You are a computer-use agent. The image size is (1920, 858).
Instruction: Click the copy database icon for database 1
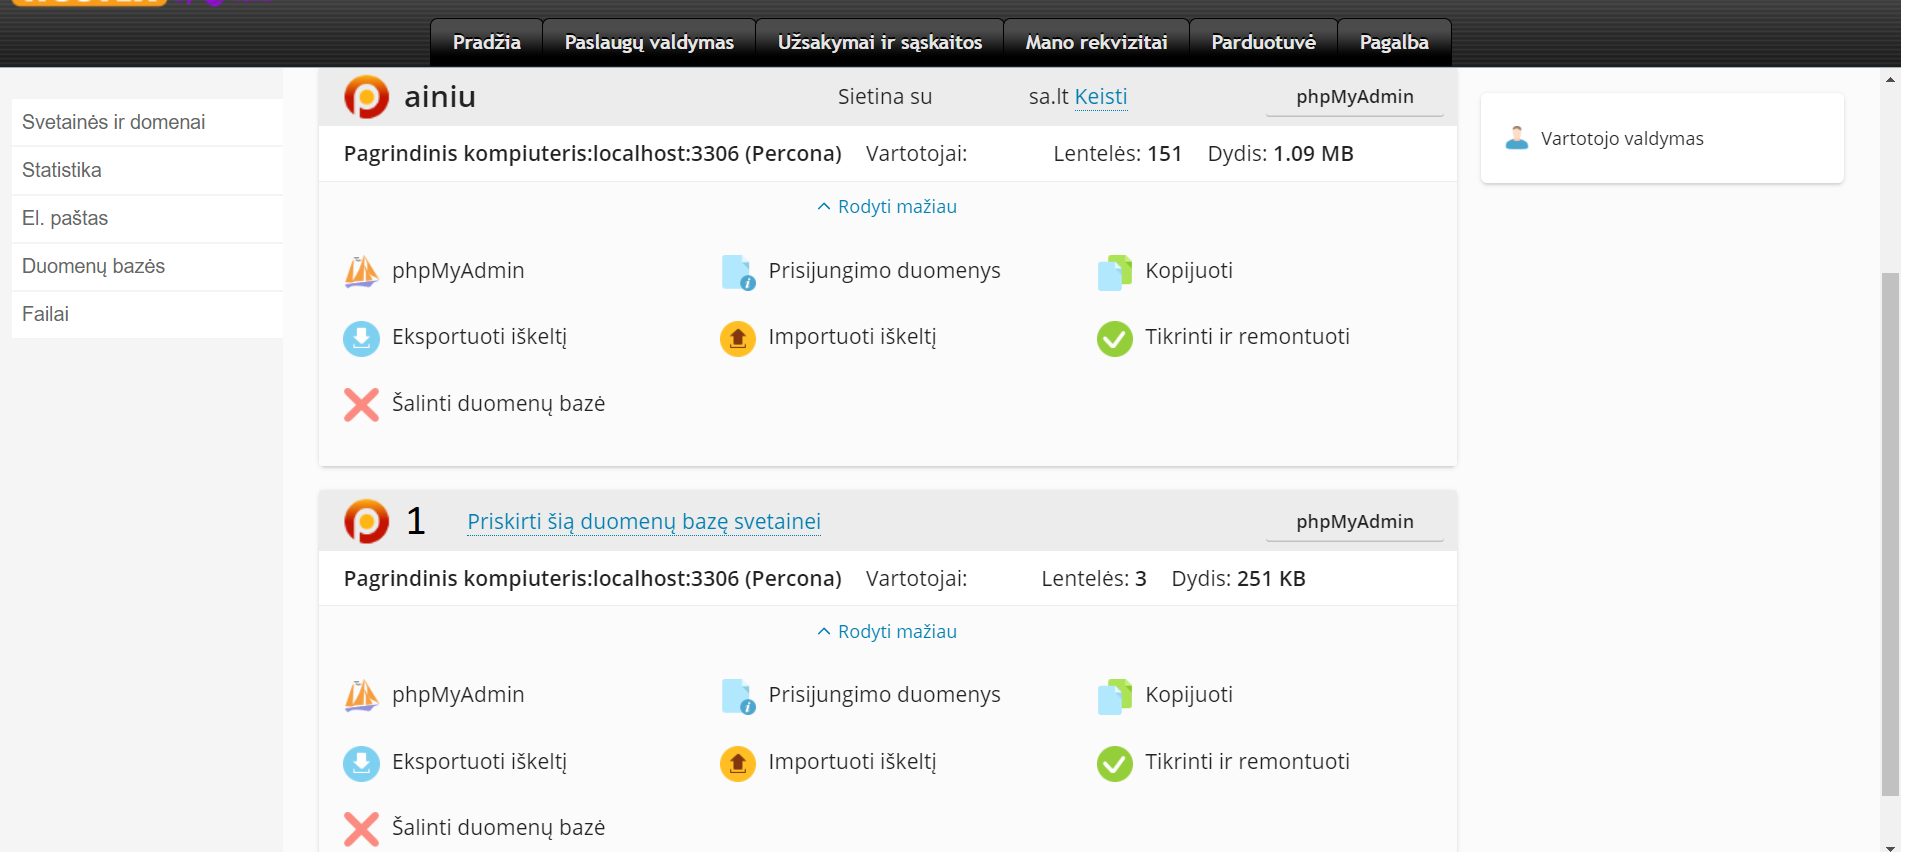click(1114, 696)
